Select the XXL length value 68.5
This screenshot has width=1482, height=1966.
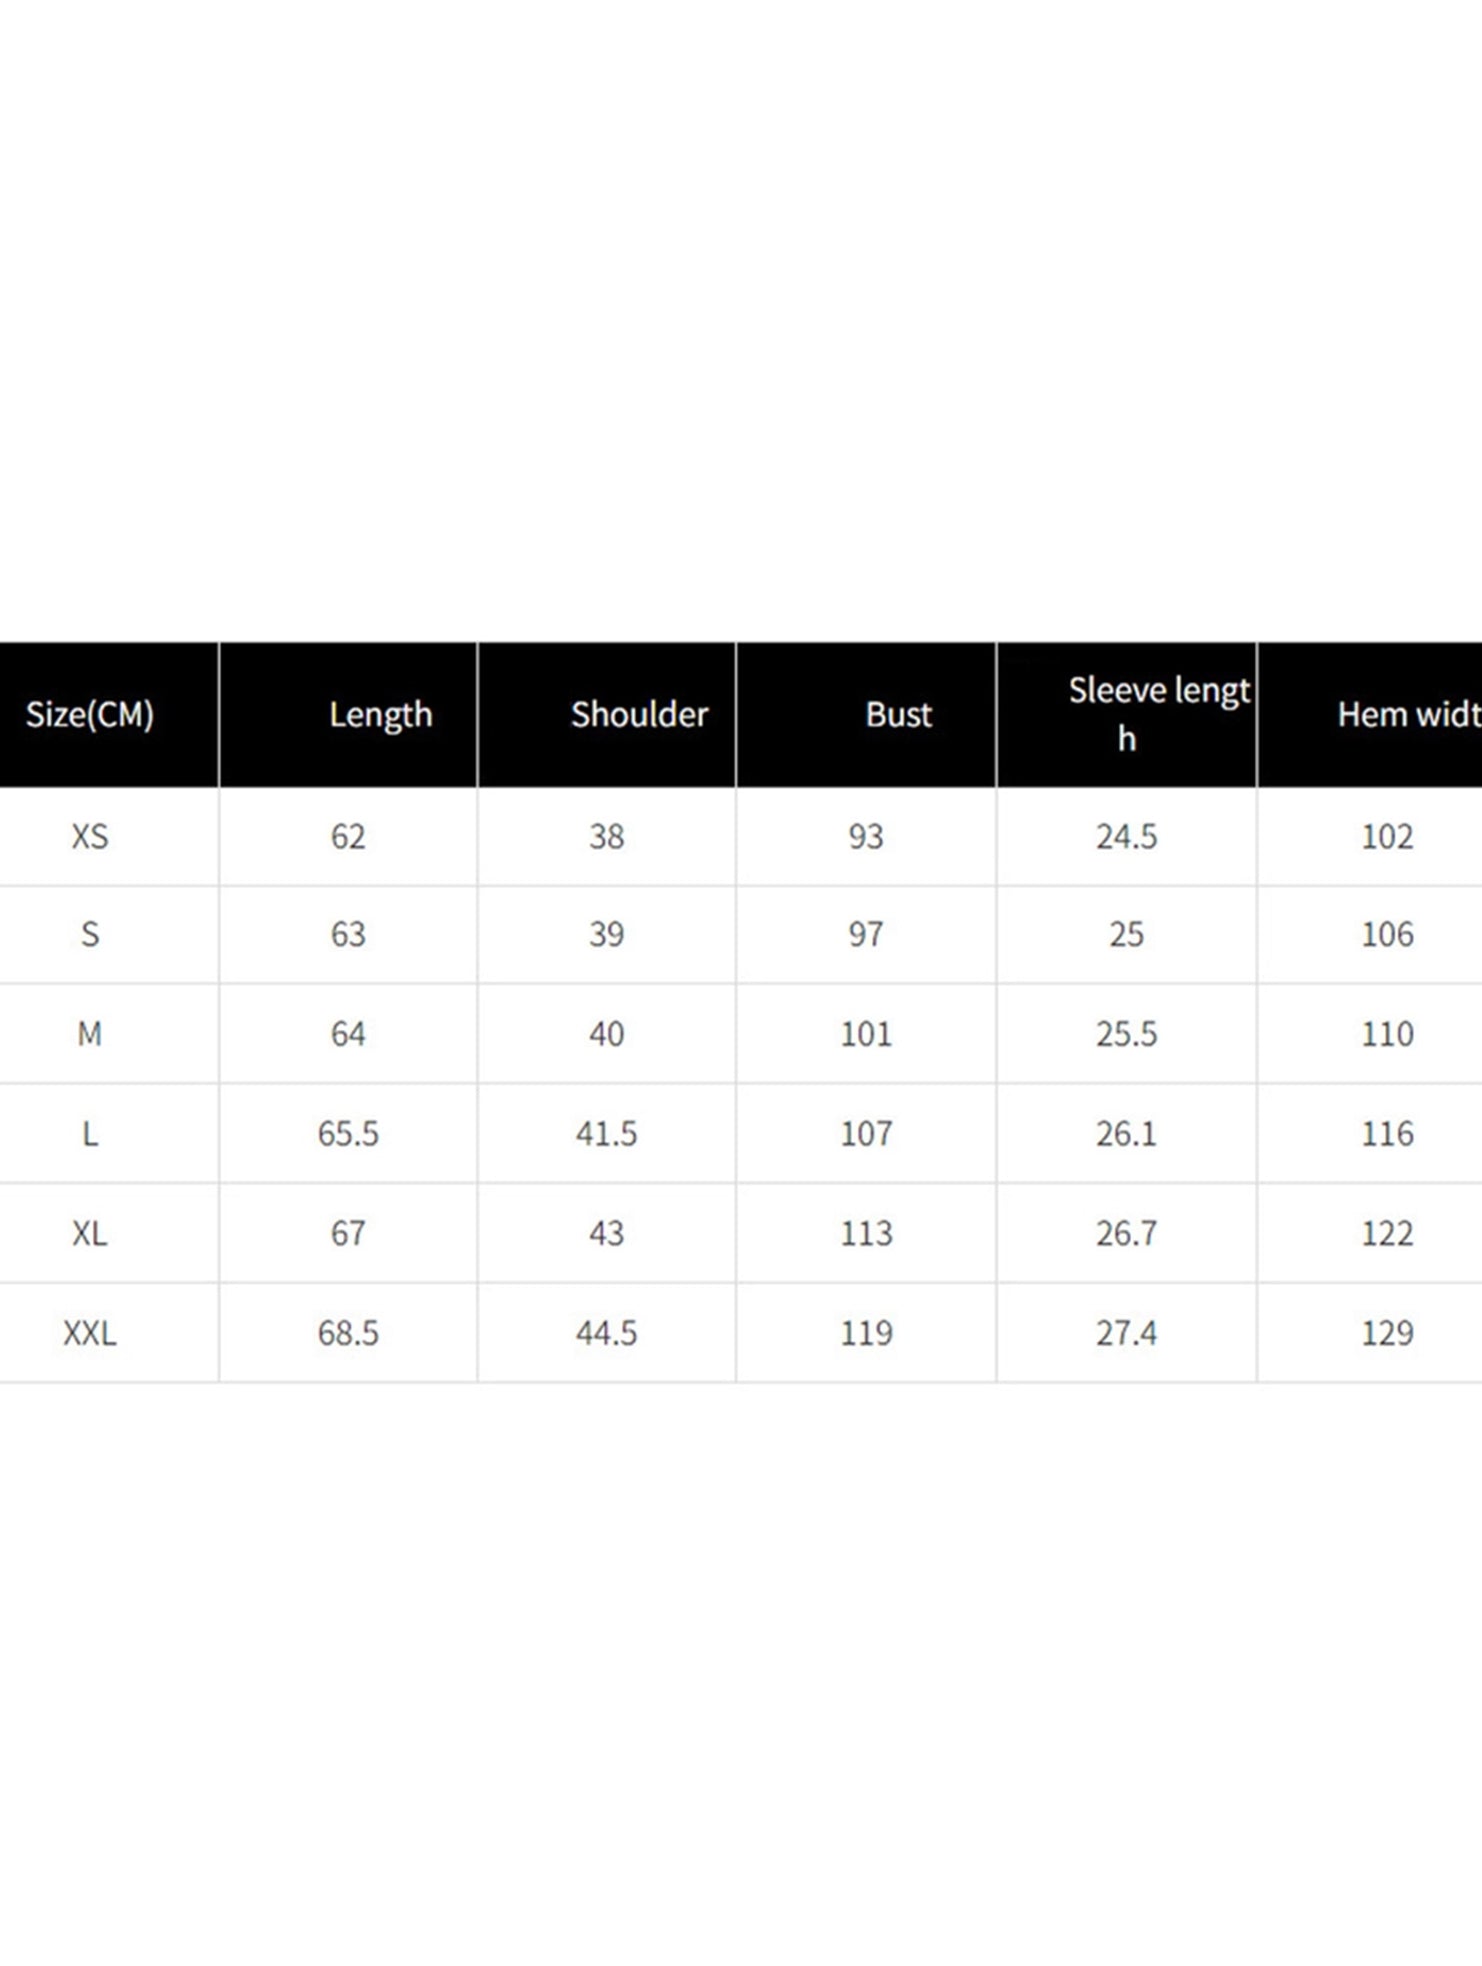(x=348, y=1333)
